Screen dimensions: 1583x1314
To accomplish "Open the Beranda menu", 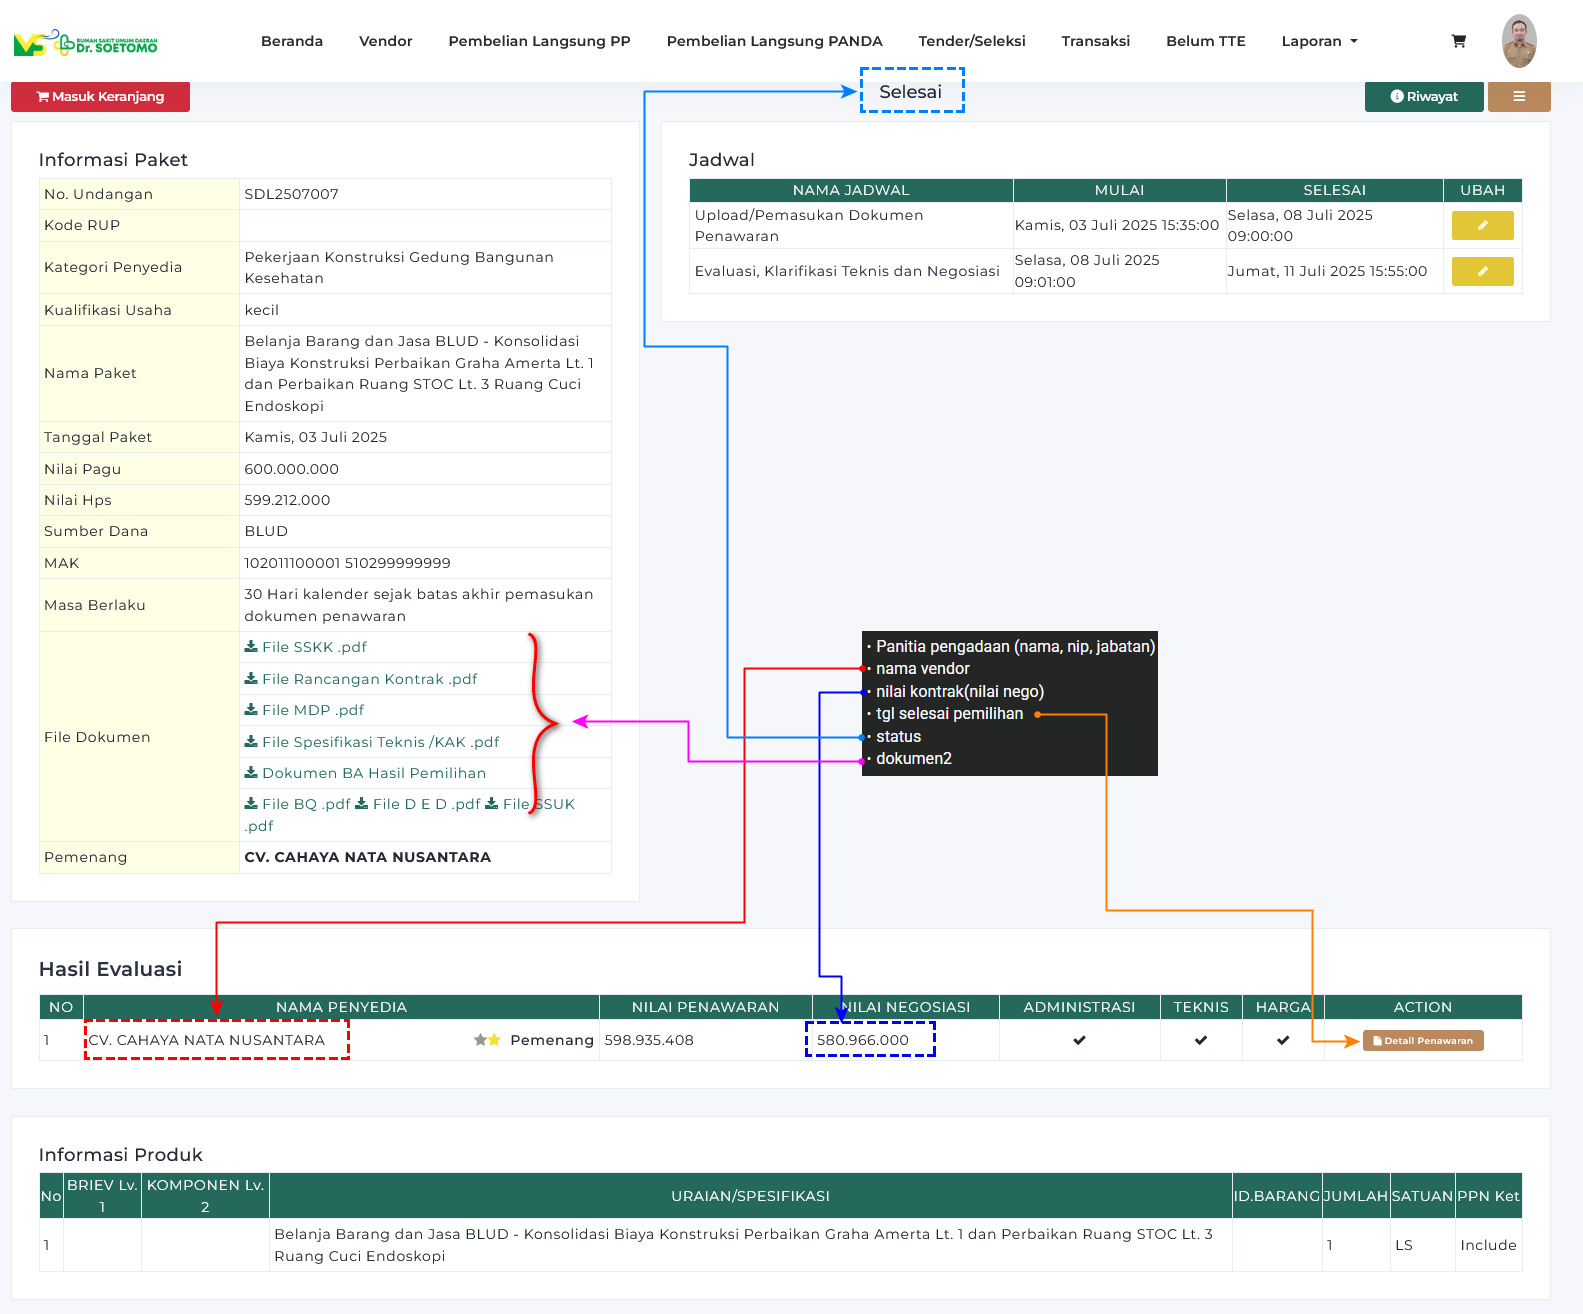I will pos(291,41).
